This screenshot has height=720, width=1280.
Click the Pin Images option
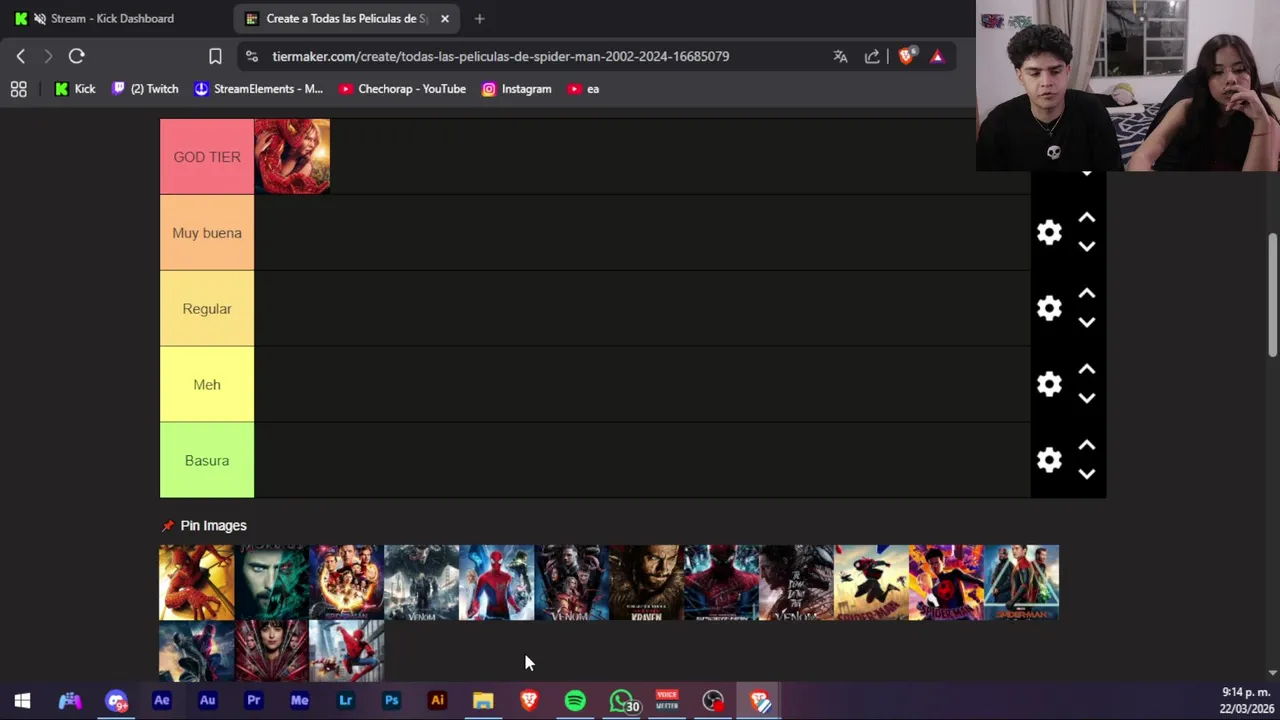pyautogui.click(x=204, y=525)
